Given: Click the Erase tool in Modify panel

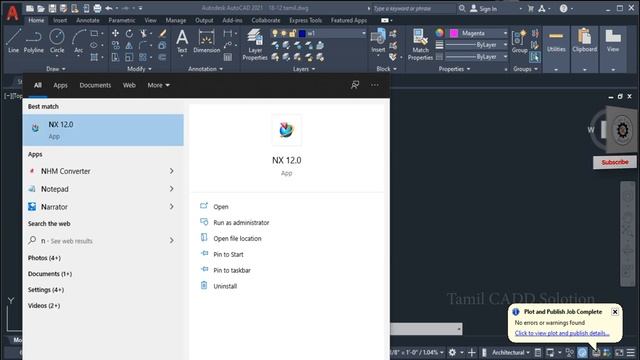Looking at the screenshot, I should coord(162,33).
